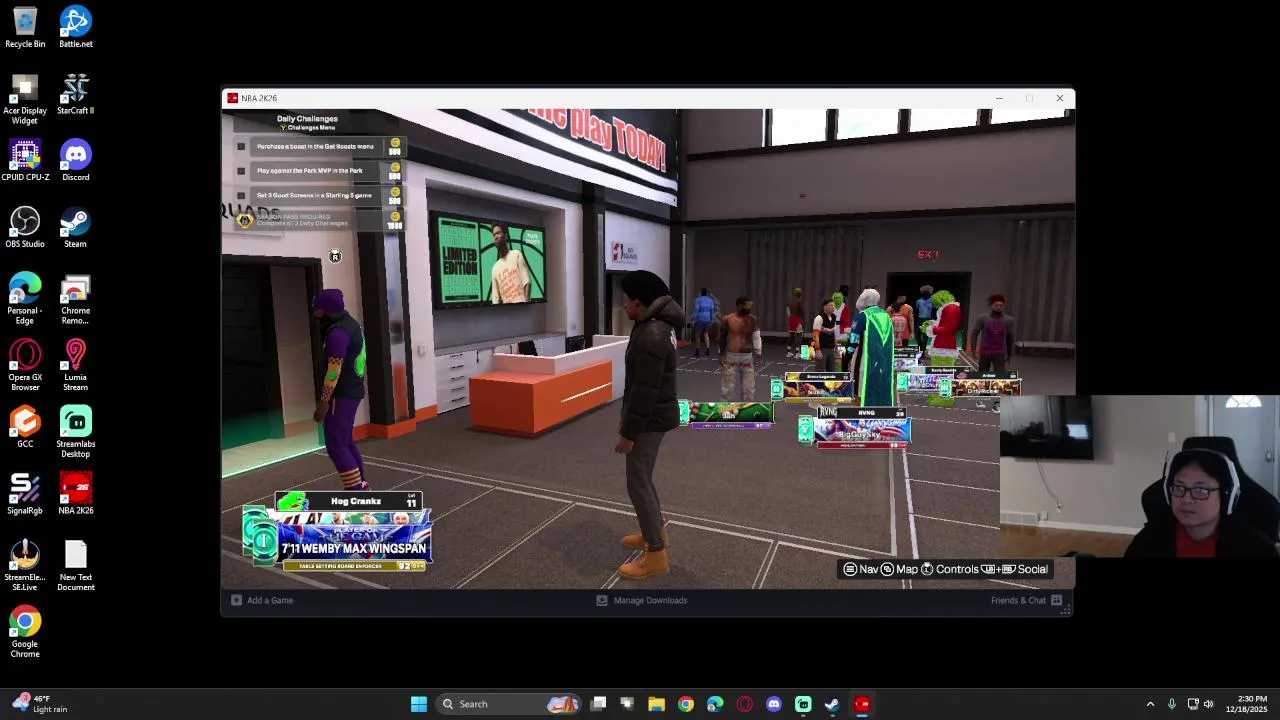The width and height of the screenshot is (1280, 720).
Task: Open the Opera GX Browser shortcut
Action: pos(25,366)
